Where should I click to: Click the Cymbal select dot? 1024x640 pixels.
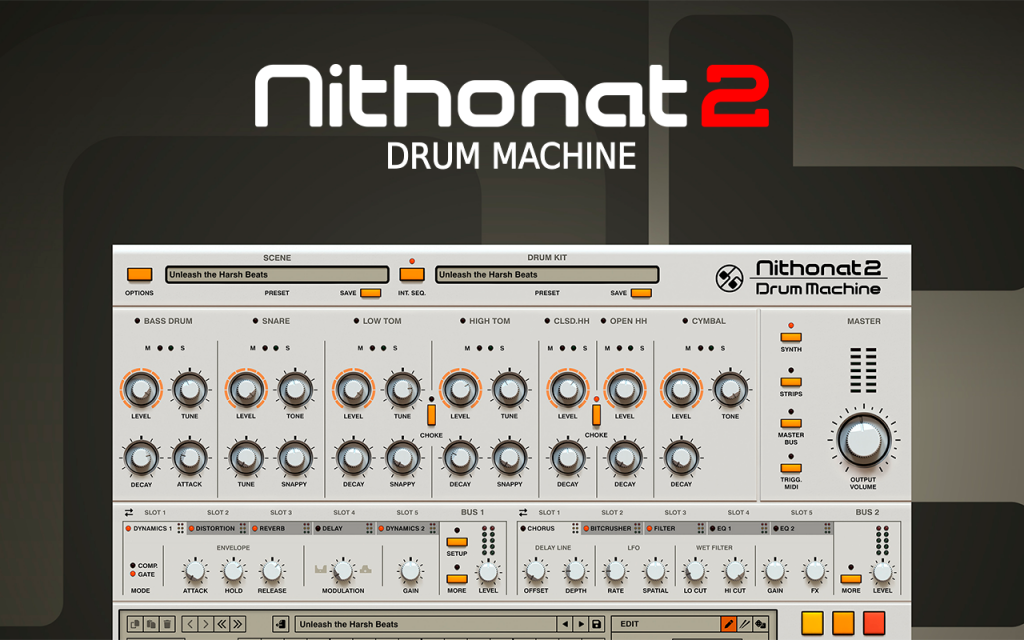pyautogui.click(x=685, y=321)
